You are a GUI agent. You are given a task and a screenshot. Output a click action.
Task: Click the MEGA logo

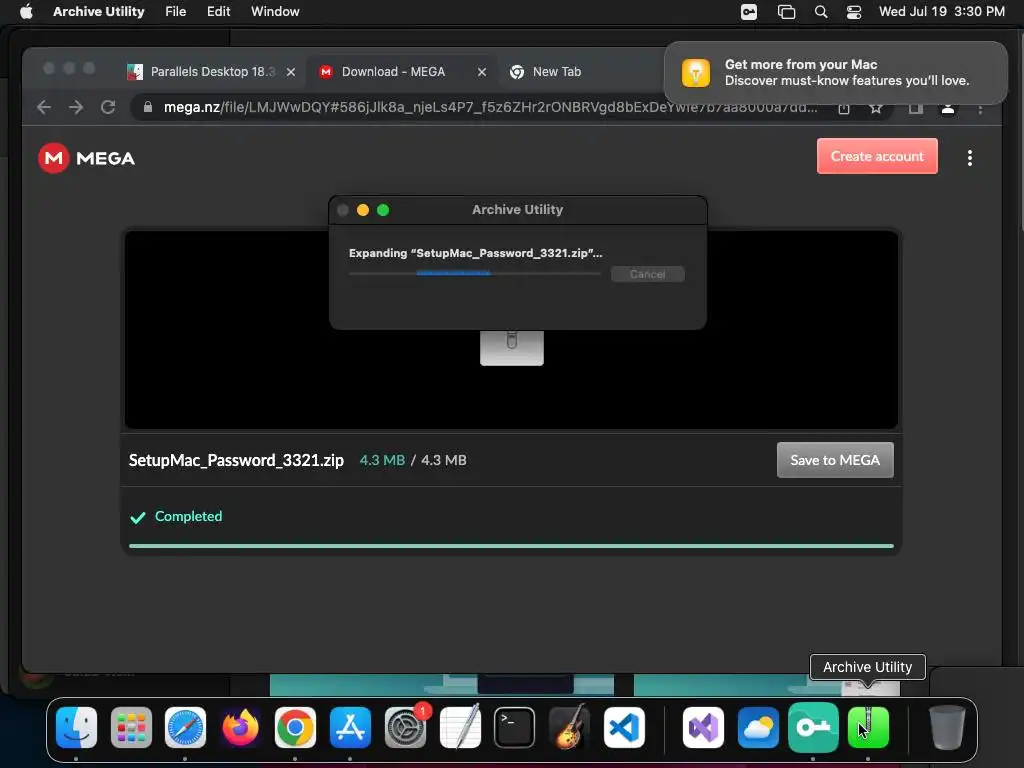(x=86, y=158)
